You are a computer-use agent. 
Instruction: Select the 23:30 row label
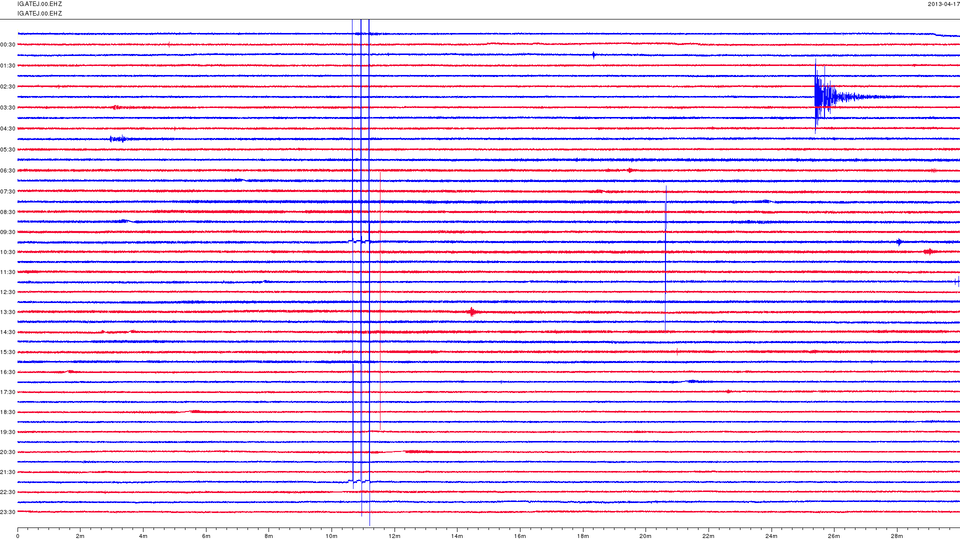click(x=8, y=512)
